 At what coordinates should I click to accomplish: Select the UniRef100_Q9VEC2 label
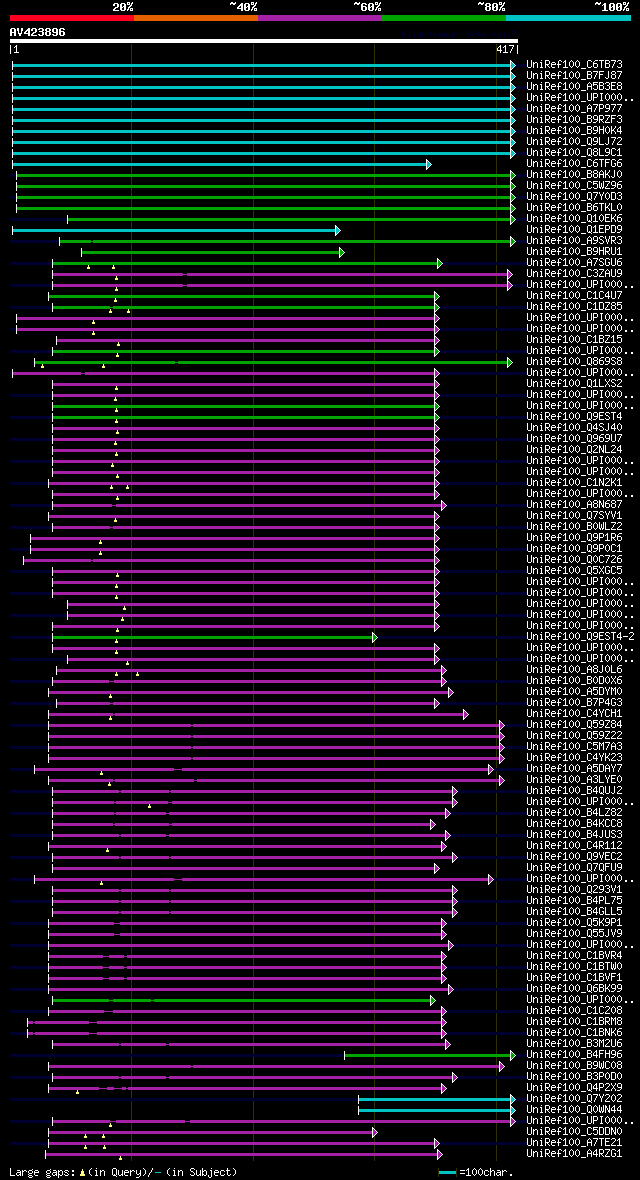click(x=574, y=857)
